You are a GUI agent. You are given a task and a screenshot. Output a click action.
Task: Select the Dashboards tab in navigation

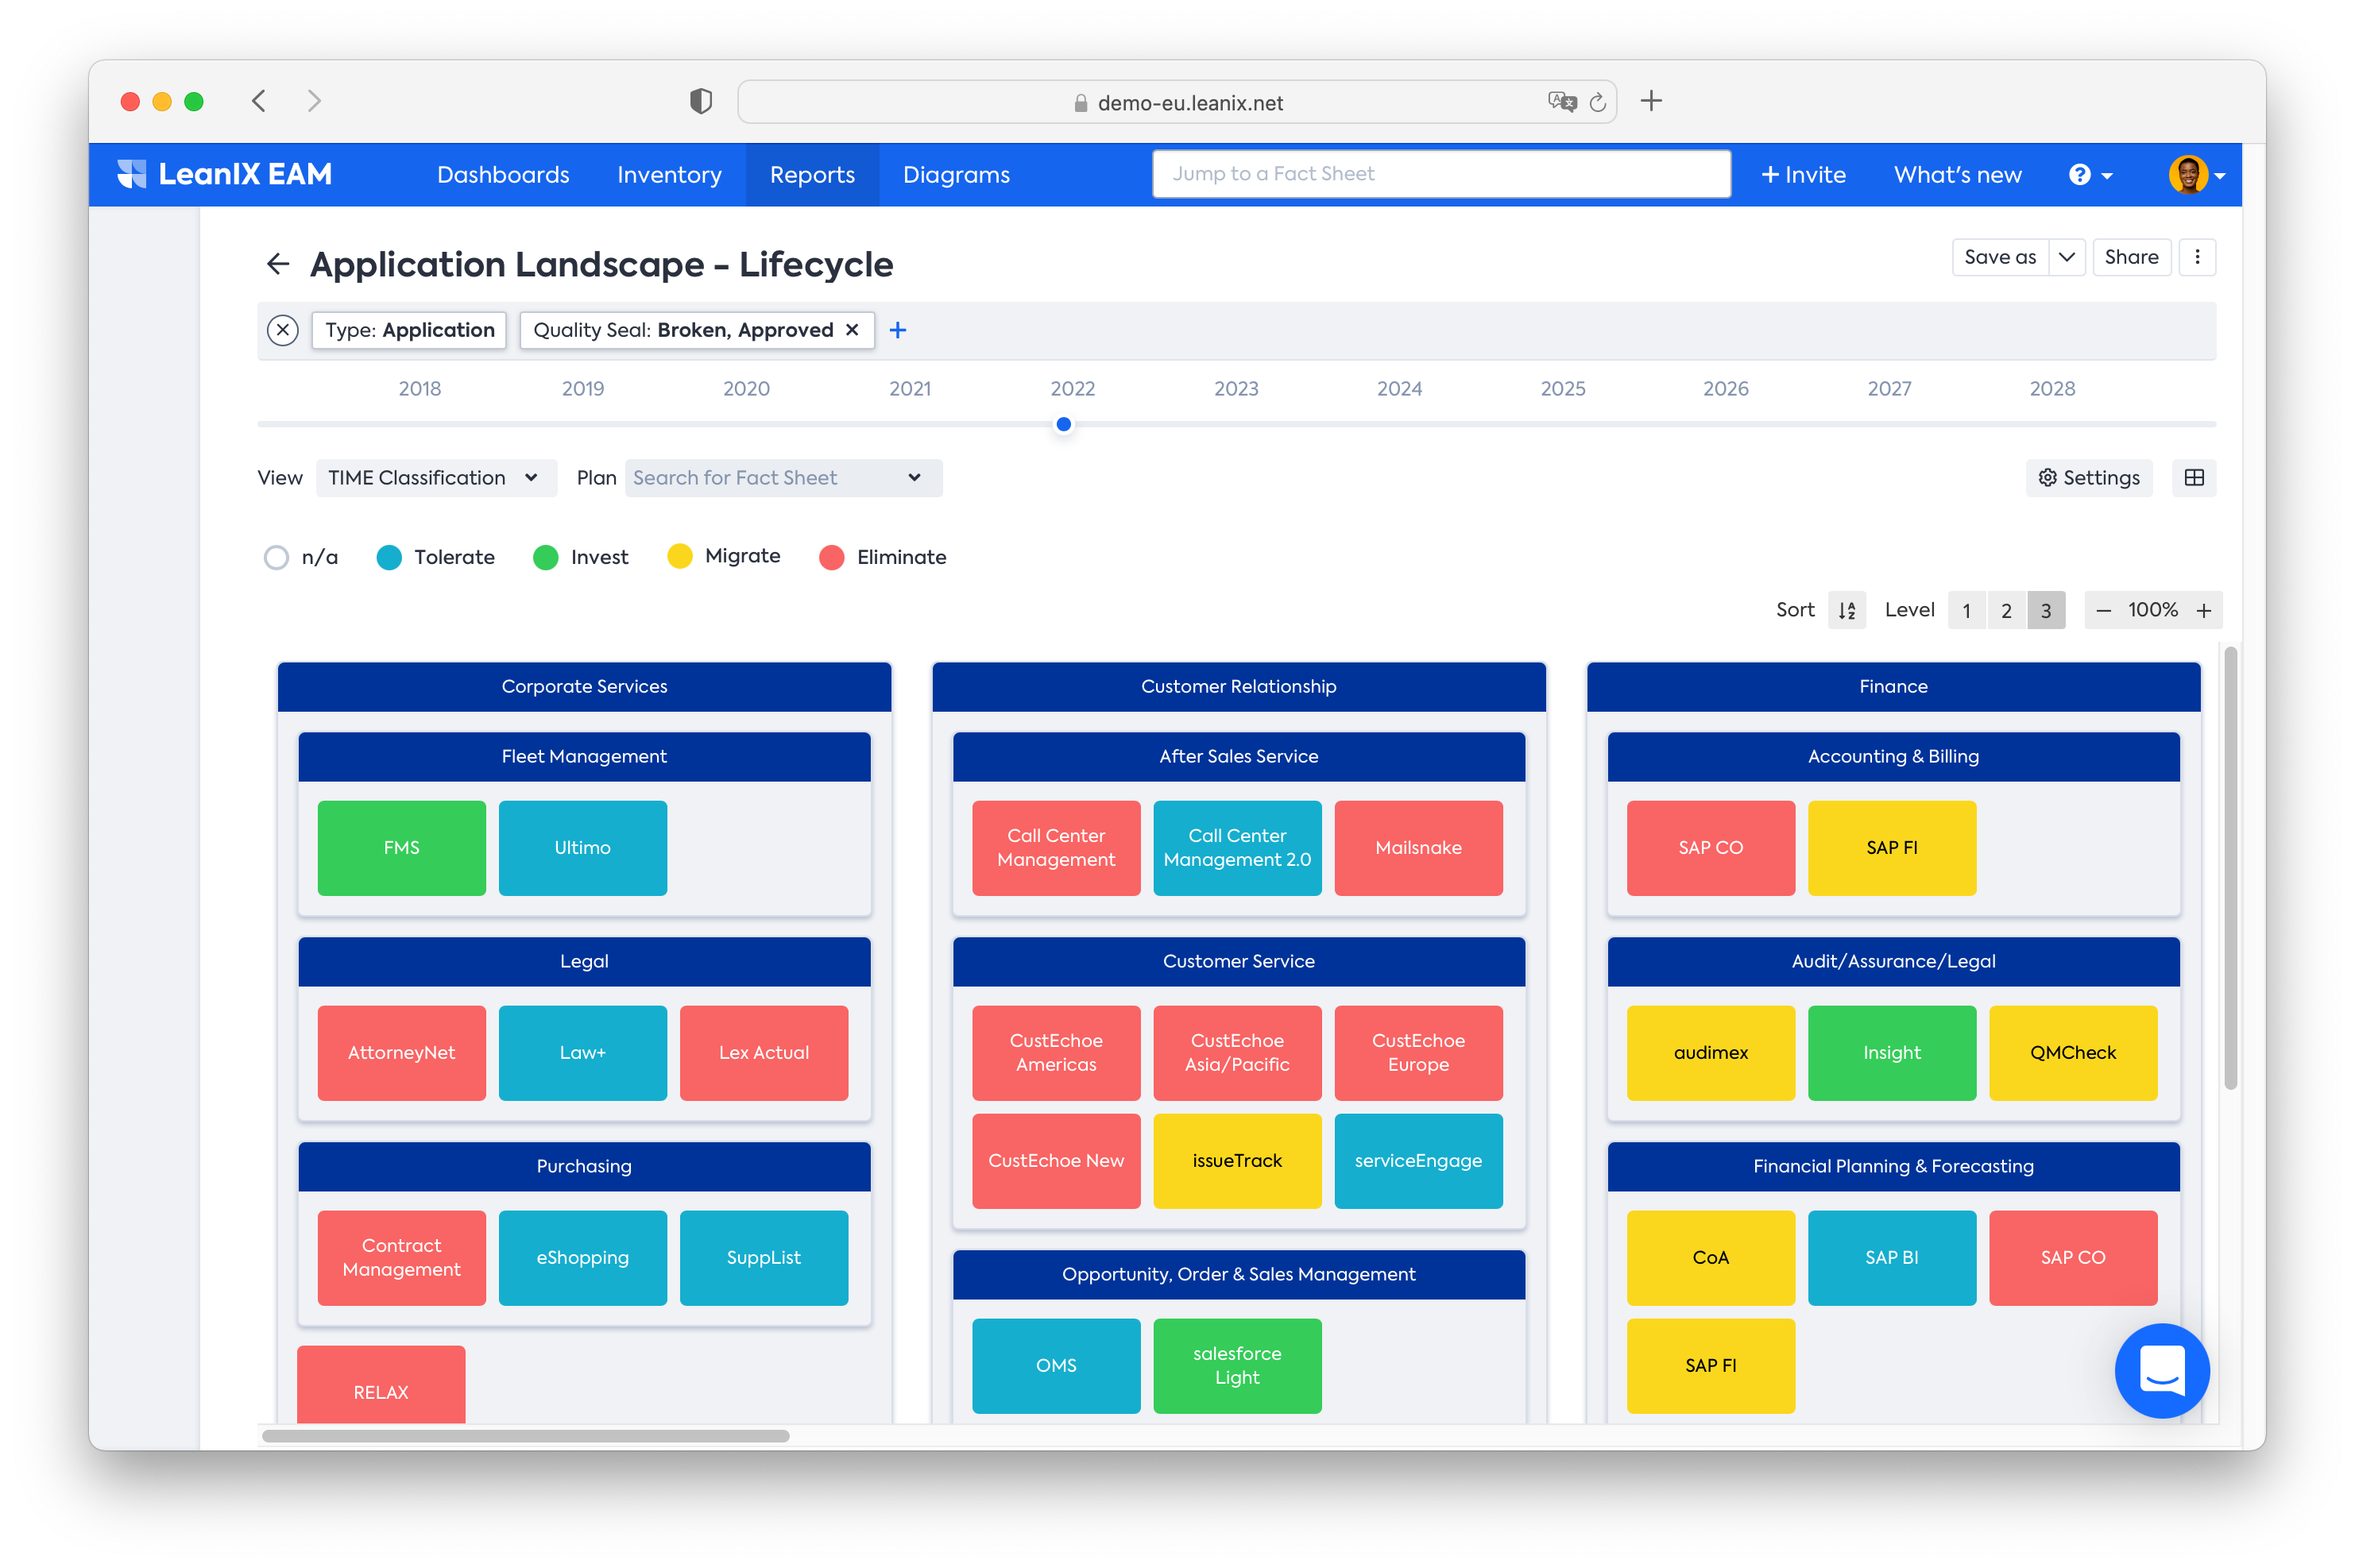[x=502, y=173]
